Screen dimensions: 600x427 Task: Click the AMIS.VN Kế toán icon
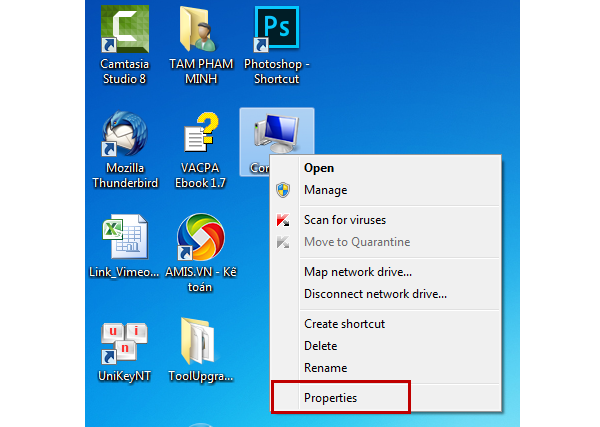point(201,241)
